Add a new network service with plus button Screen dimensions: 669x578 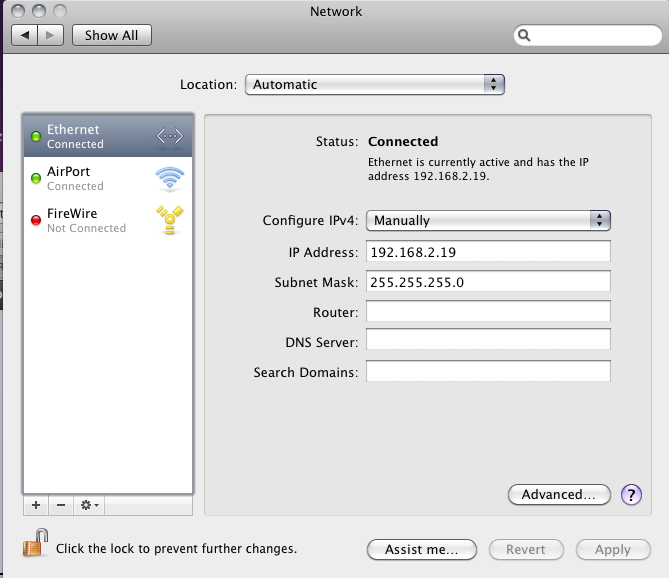pos(36,505)
